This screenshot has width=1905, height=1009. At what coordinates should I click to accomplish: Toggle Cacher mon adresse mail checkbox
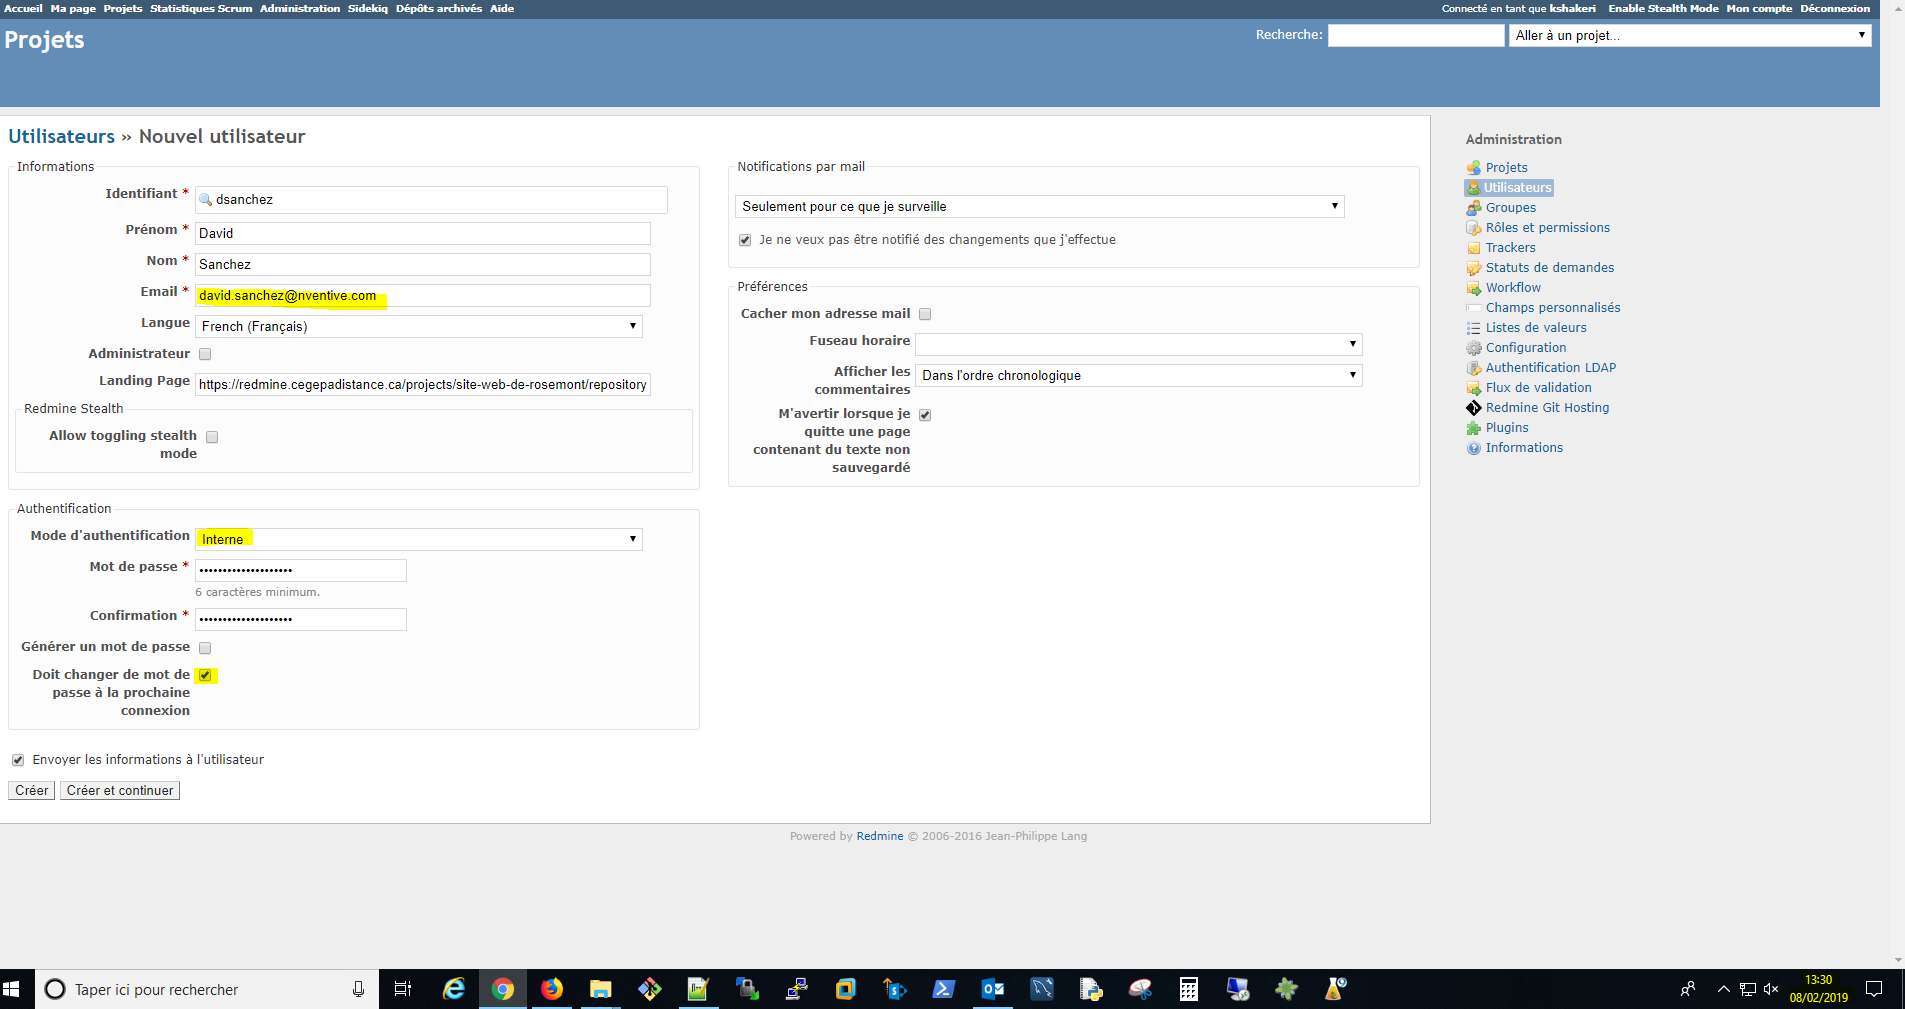click(925, 314)
